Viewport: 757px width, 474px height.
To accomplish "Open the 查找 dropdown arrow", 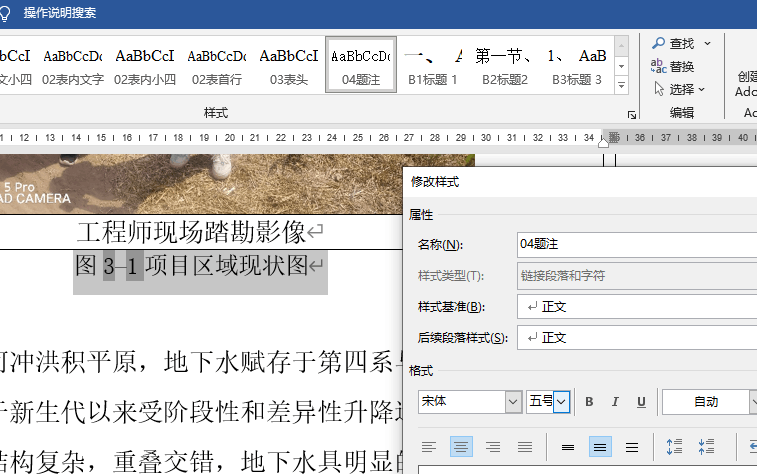I will point(707,43).
